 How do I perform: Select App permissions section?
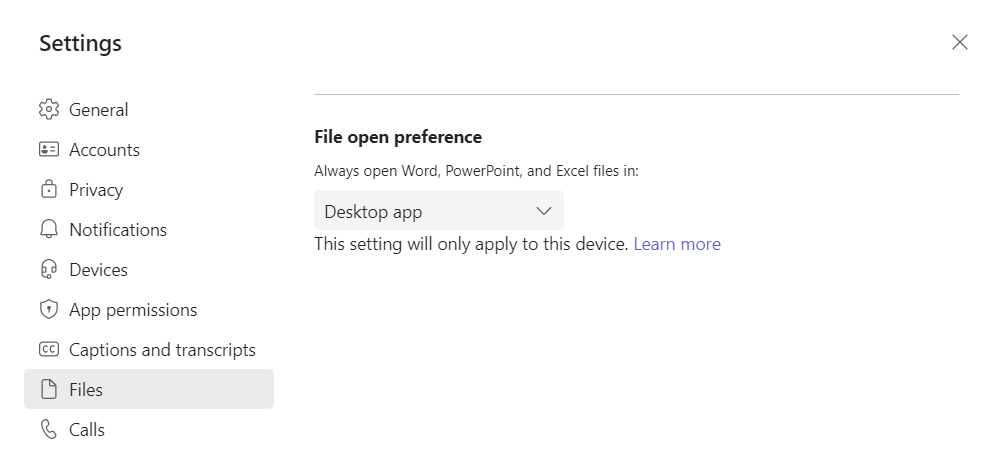(149, 310)
